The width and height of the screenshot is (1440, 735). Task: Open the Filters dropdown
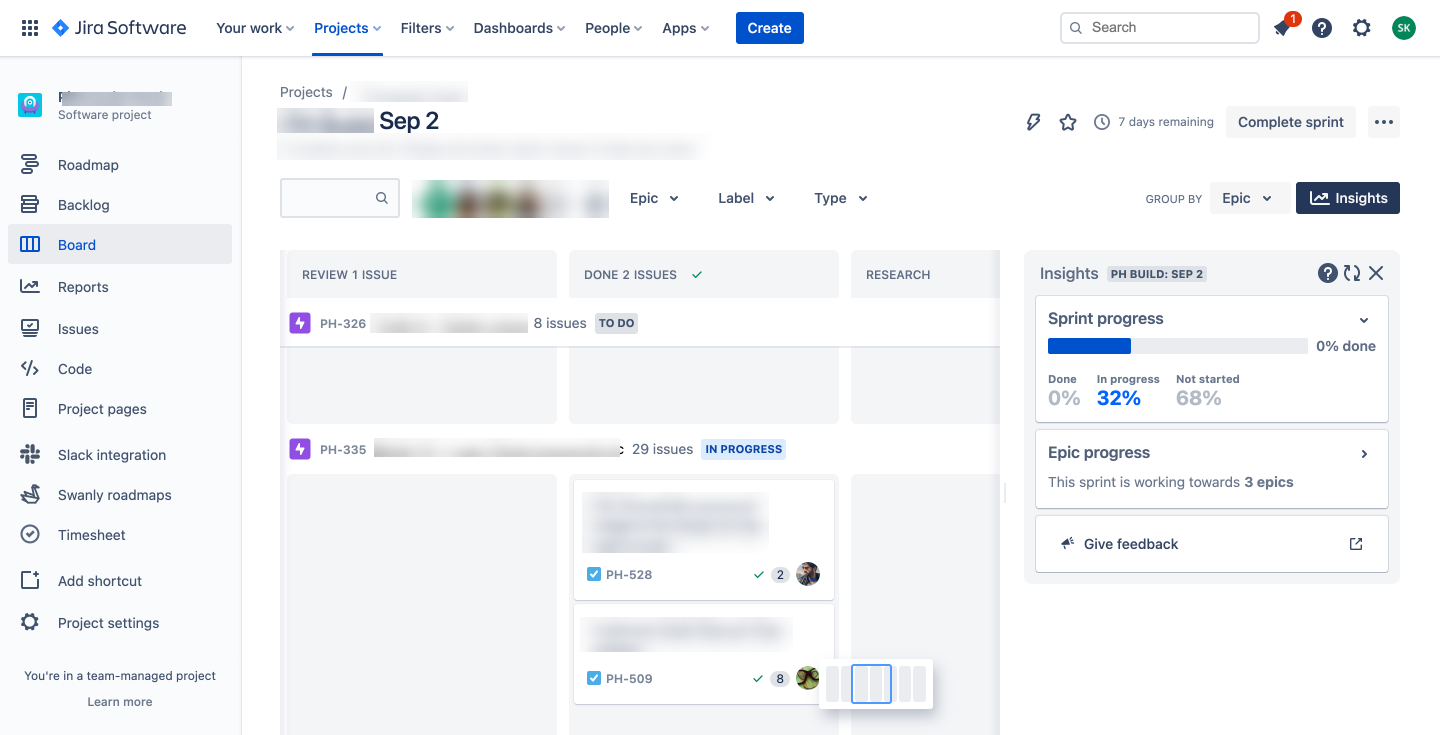(x=427, y=28)
